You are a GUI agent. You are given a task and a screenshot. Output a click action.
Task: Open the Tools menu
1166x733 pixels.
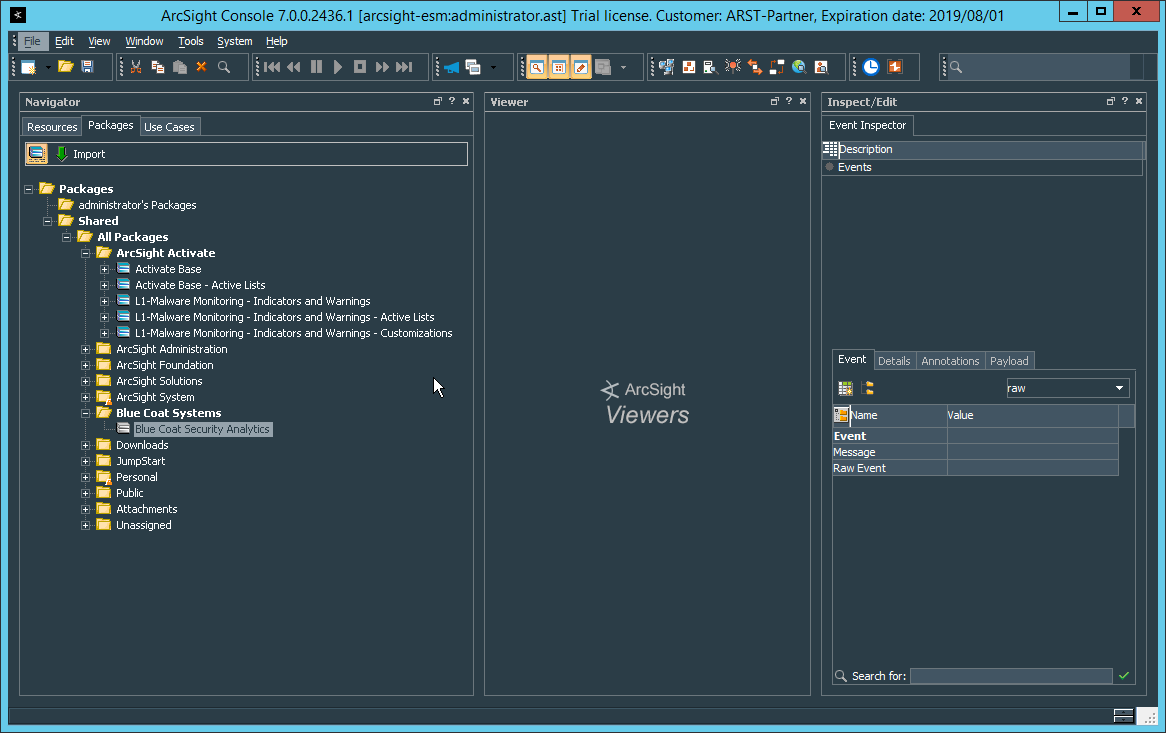click(190, 41)
